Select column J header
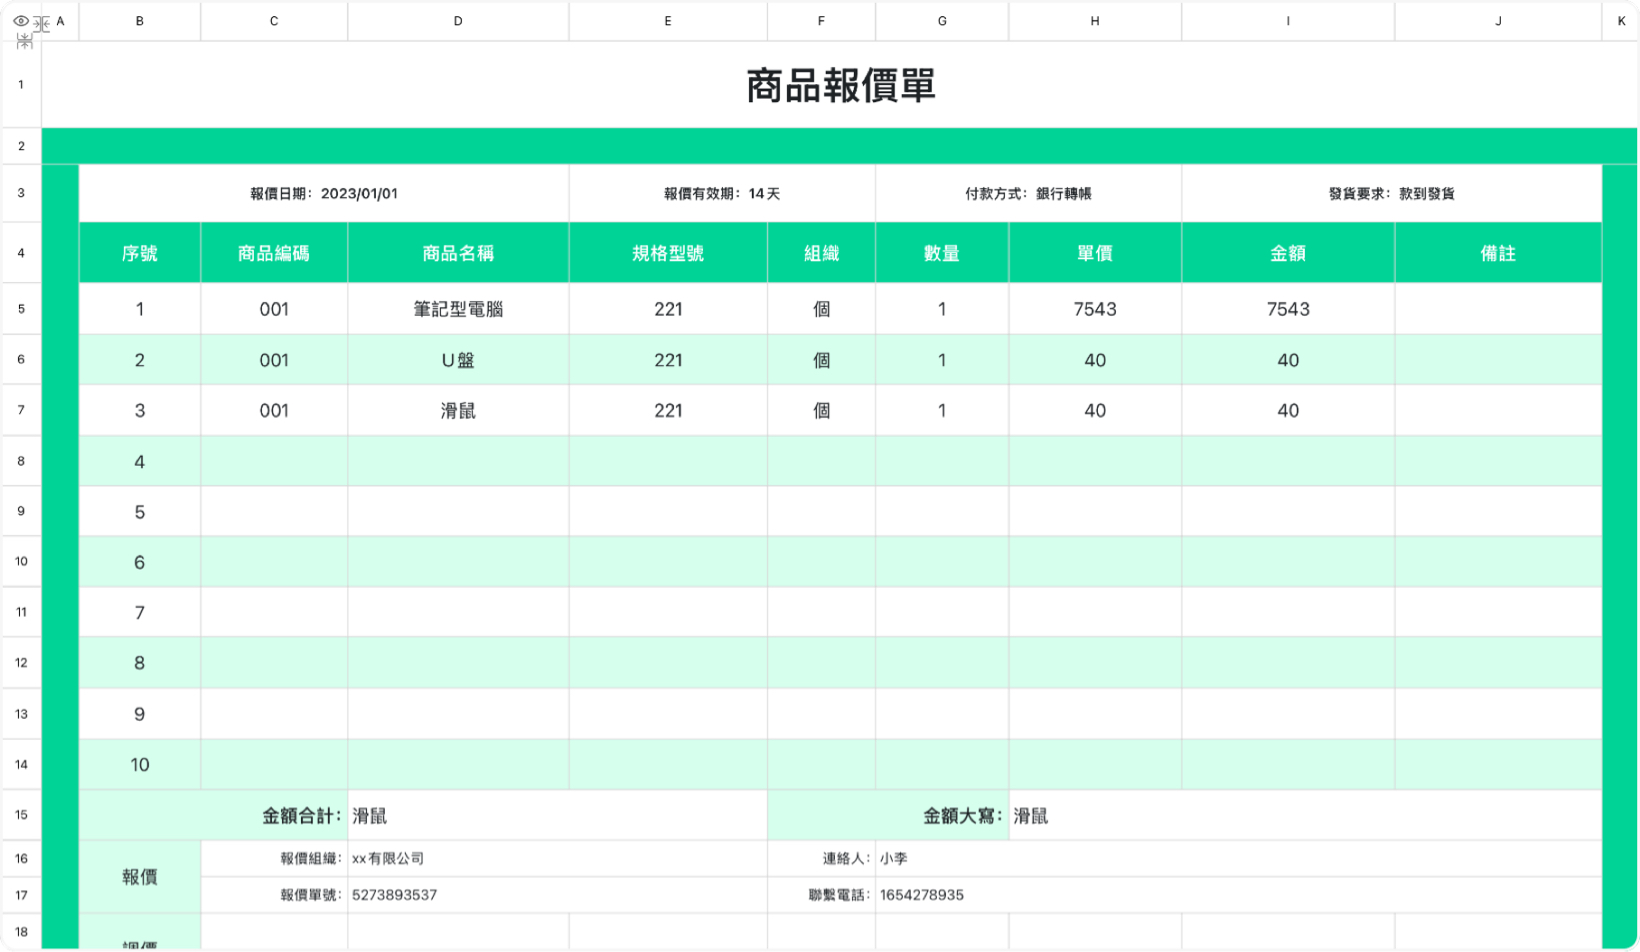The width and height of the screenshot is (1640, 952). (1498, 21)
